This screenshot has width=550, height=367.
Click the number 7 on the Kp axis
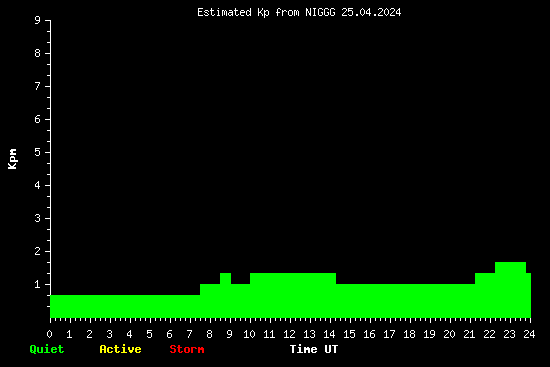(x=38, y=86)
